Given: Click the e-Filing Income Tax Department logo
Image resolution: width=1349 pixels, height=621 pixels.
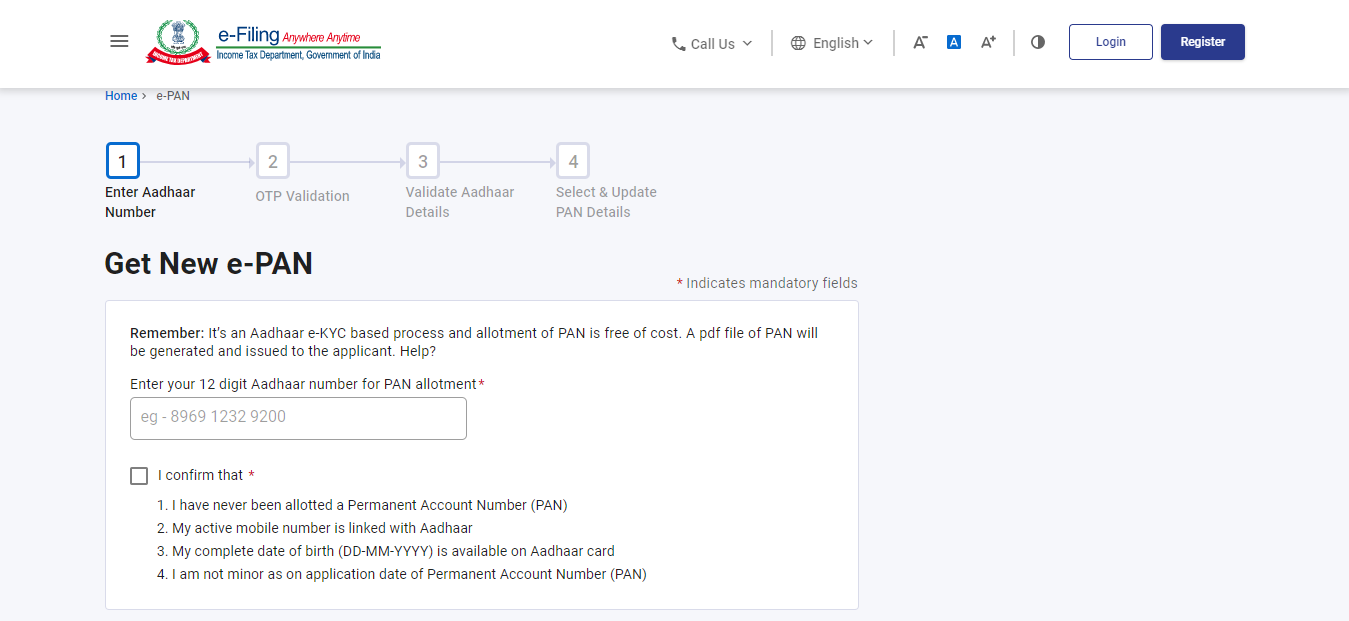Looking at the screenshot, I should tap(262, 41).
